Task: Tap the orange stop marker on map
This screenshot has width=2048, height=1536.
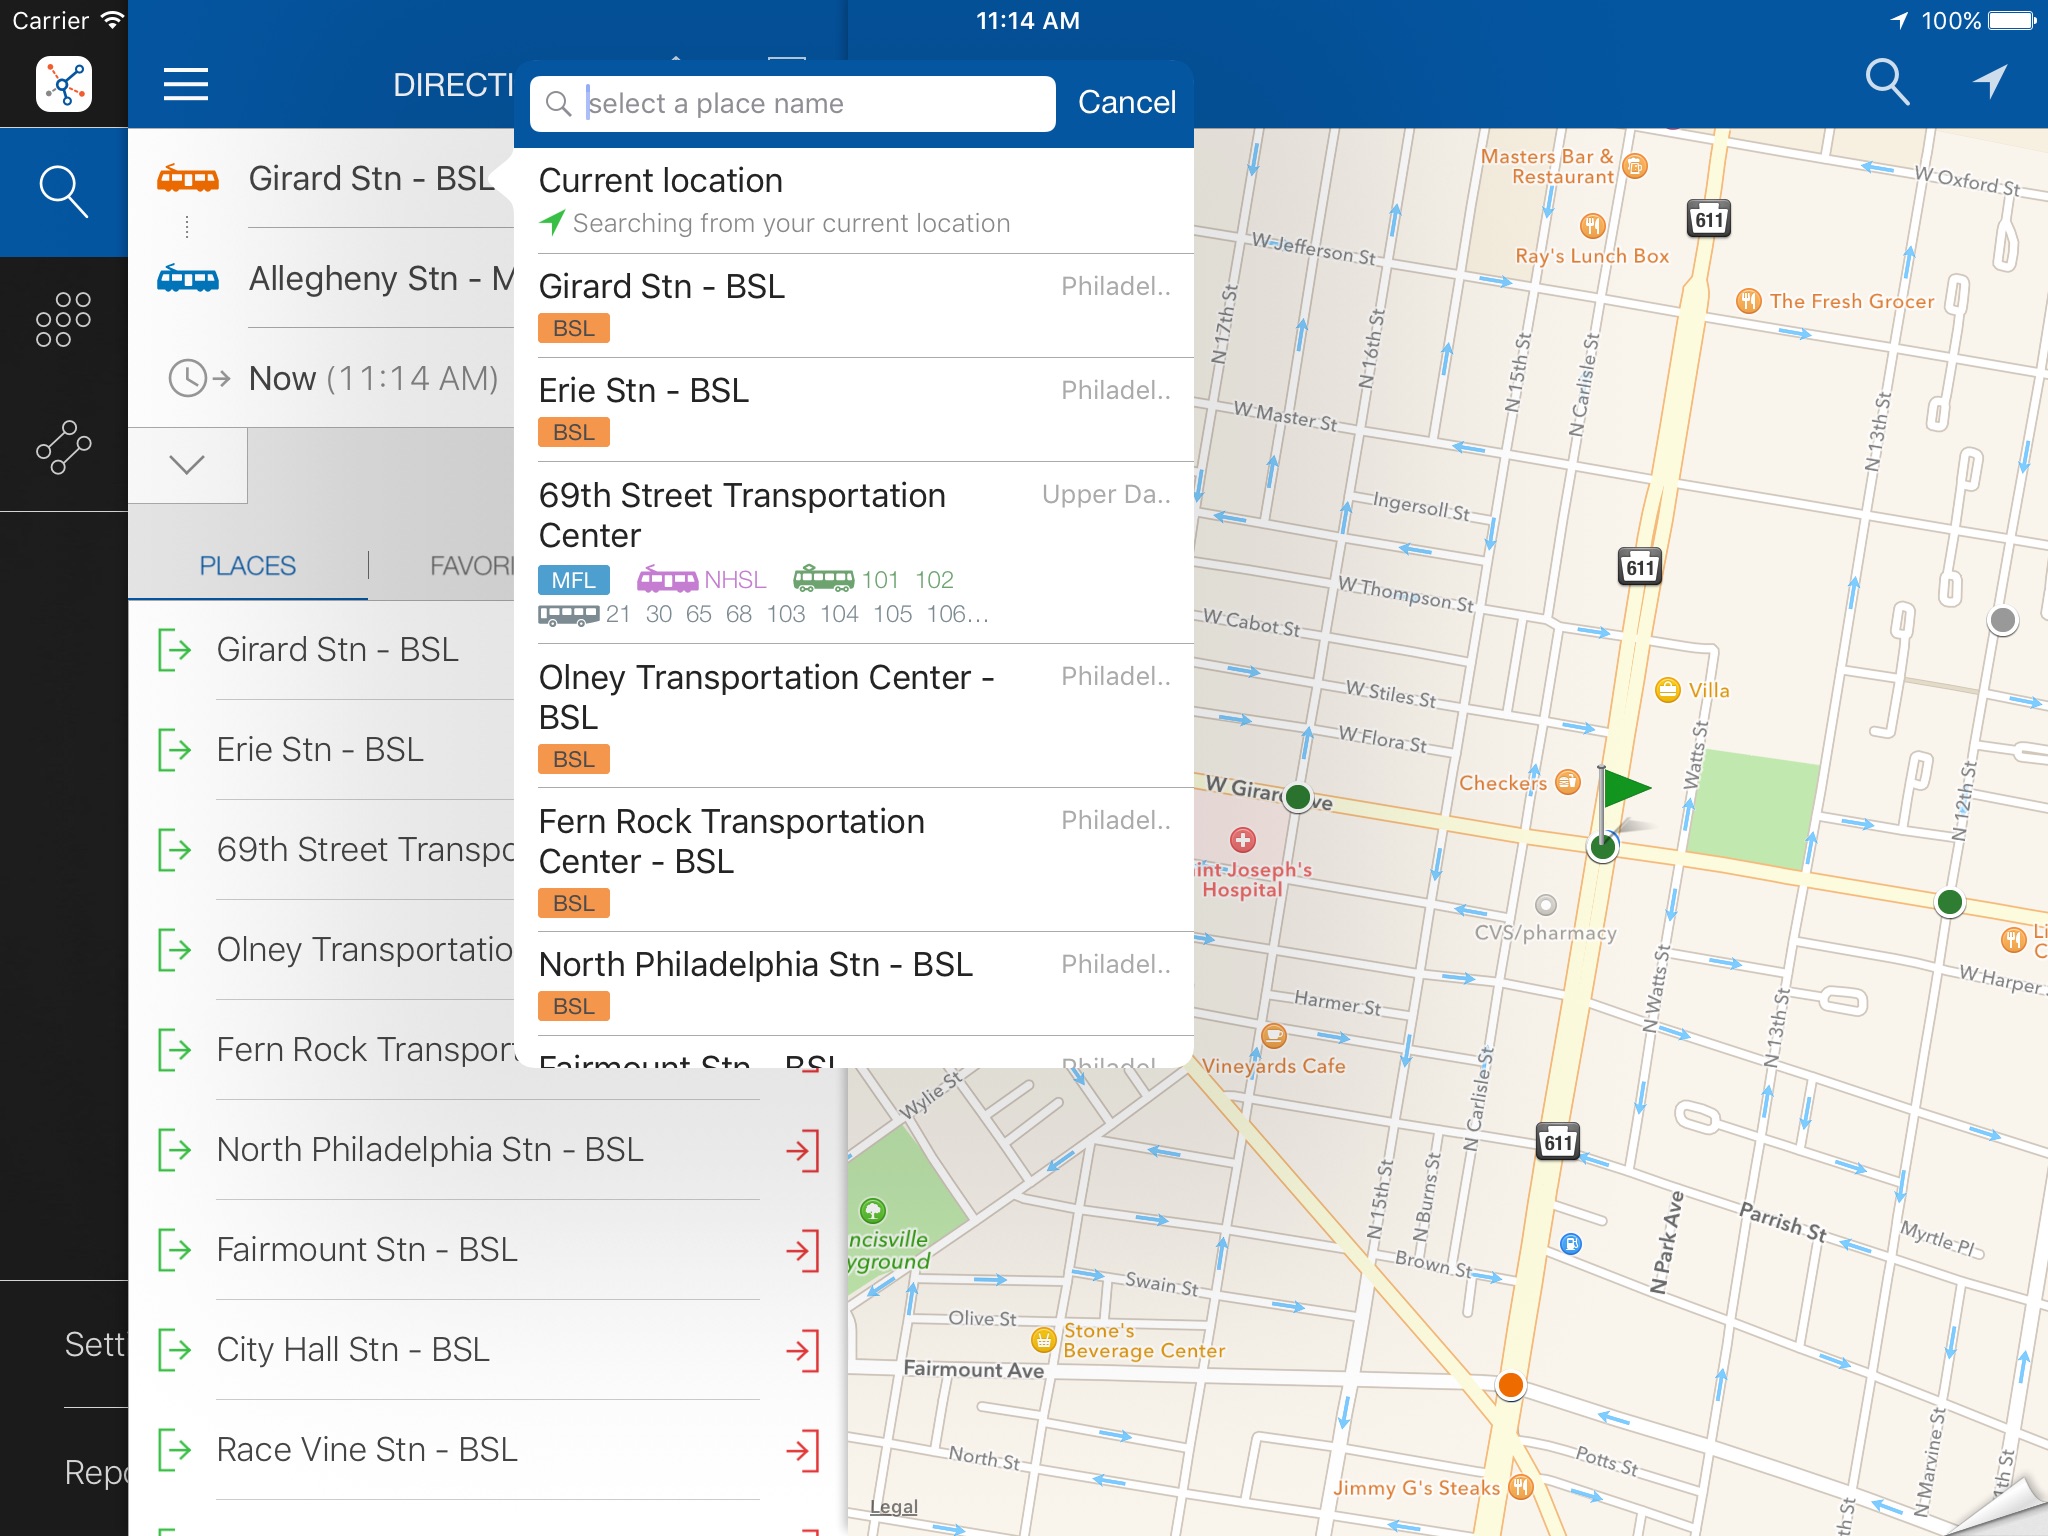Action: point(1510,1385)
